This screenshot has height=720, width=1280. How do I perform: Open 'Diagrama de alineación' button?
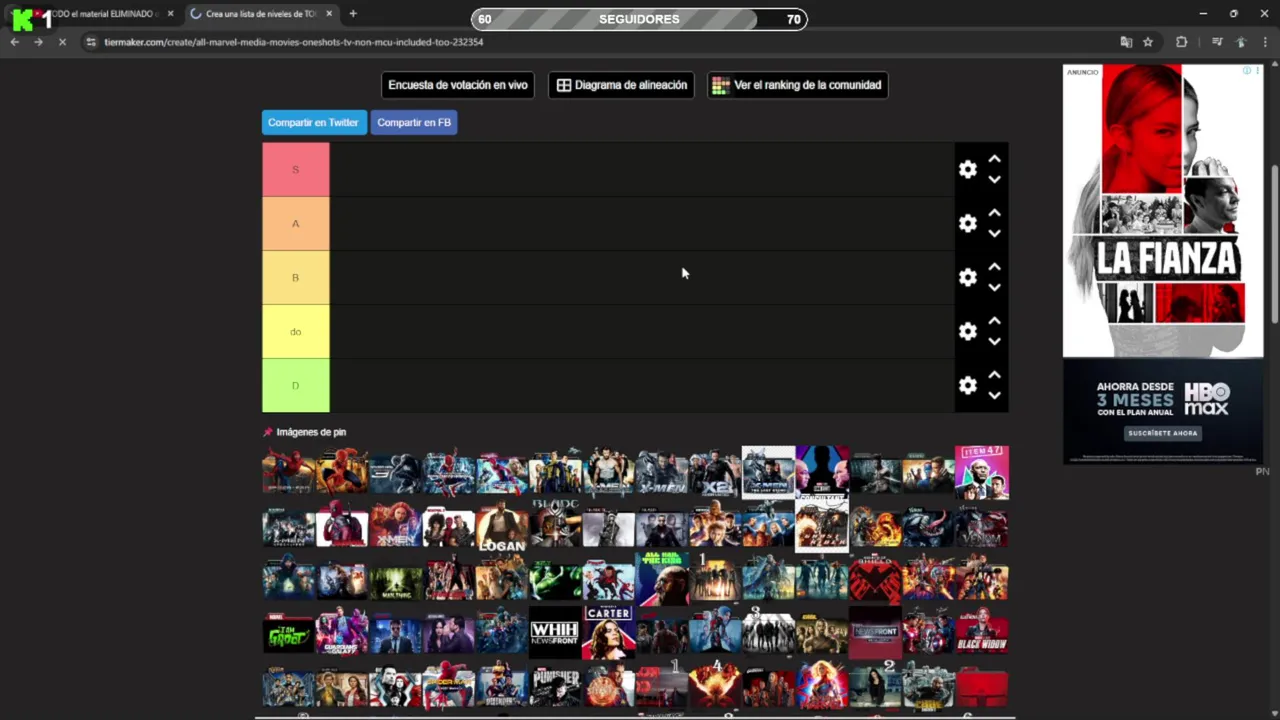tap(621, 85)
